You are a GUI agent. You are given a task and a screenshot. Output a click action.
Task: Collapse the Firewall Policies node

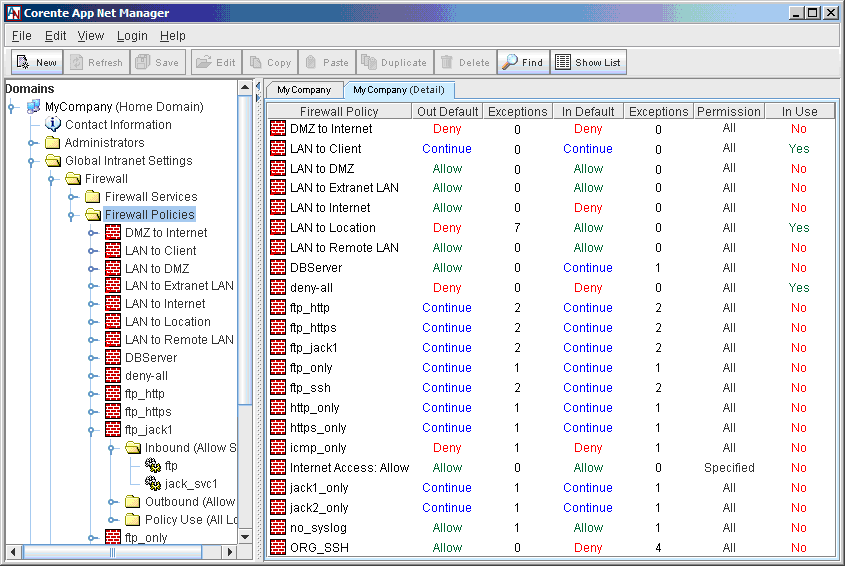pos(72,215)
